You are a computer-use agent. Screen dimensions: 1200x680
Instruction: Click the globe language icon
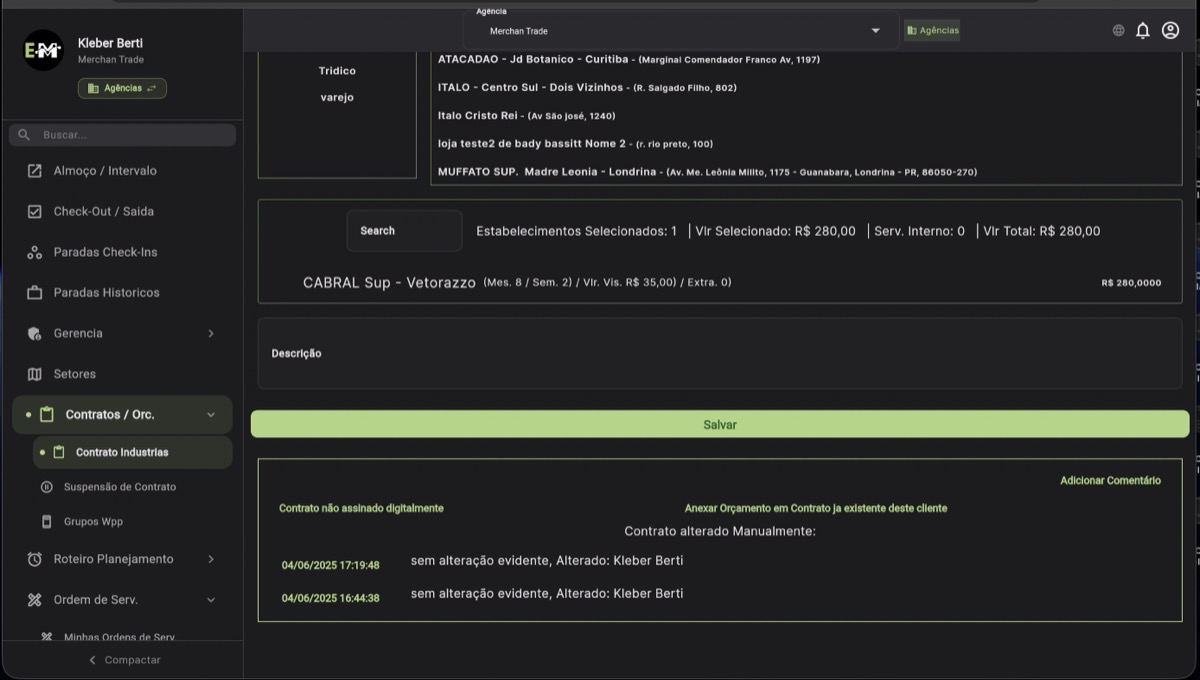point(1118,31)
